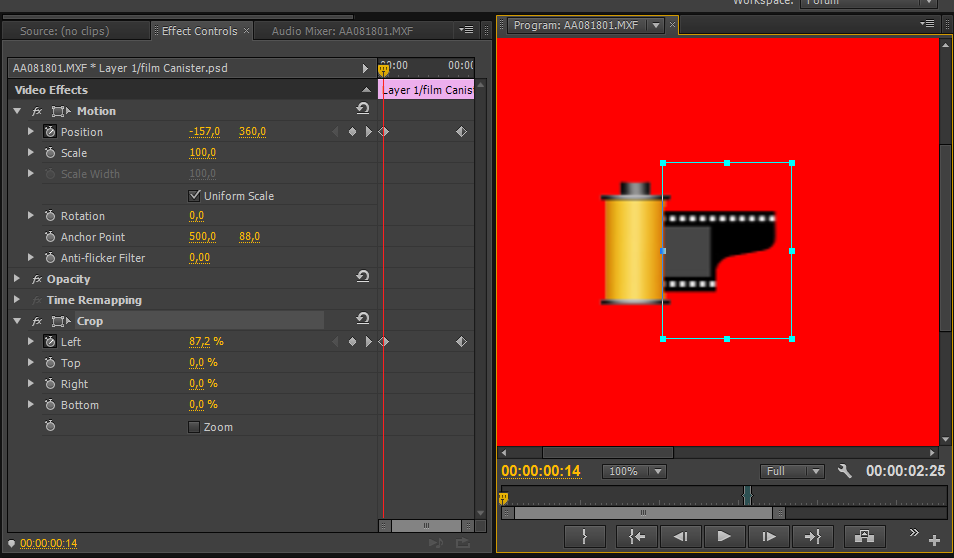Expand the Opacity effect properties
This screenshot has height=558, width=954.
17,279
